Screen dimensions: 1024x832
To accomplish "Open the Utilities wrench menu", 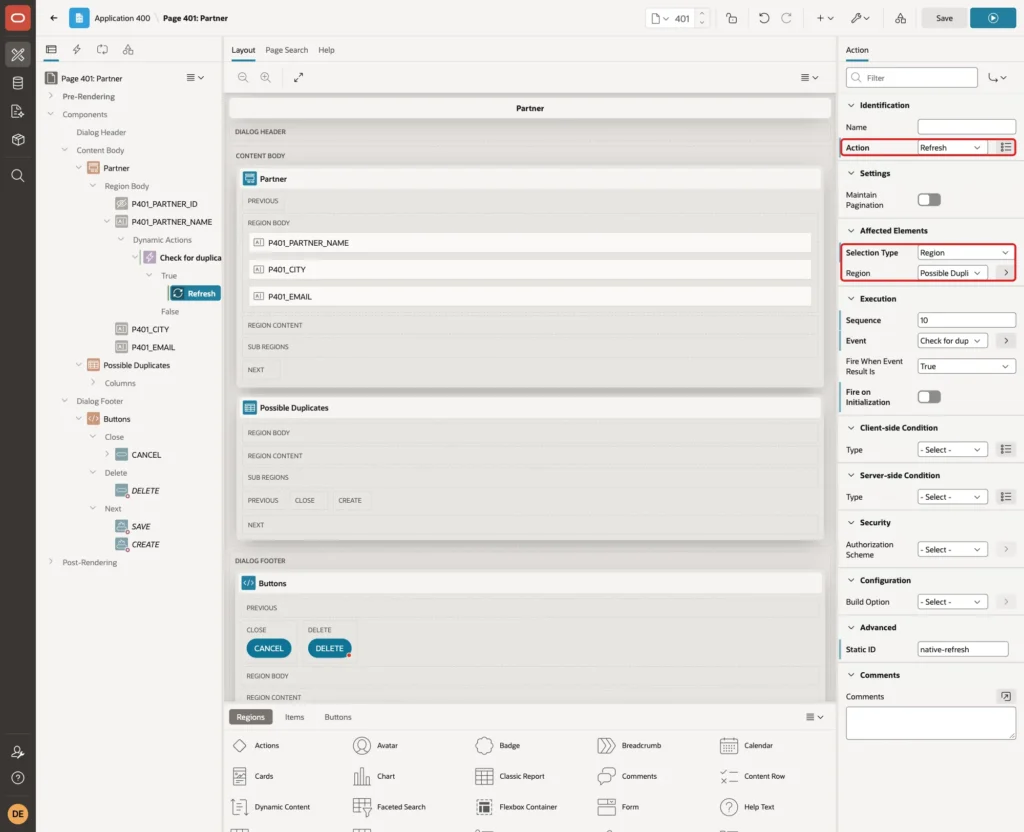I will [860, 18].
